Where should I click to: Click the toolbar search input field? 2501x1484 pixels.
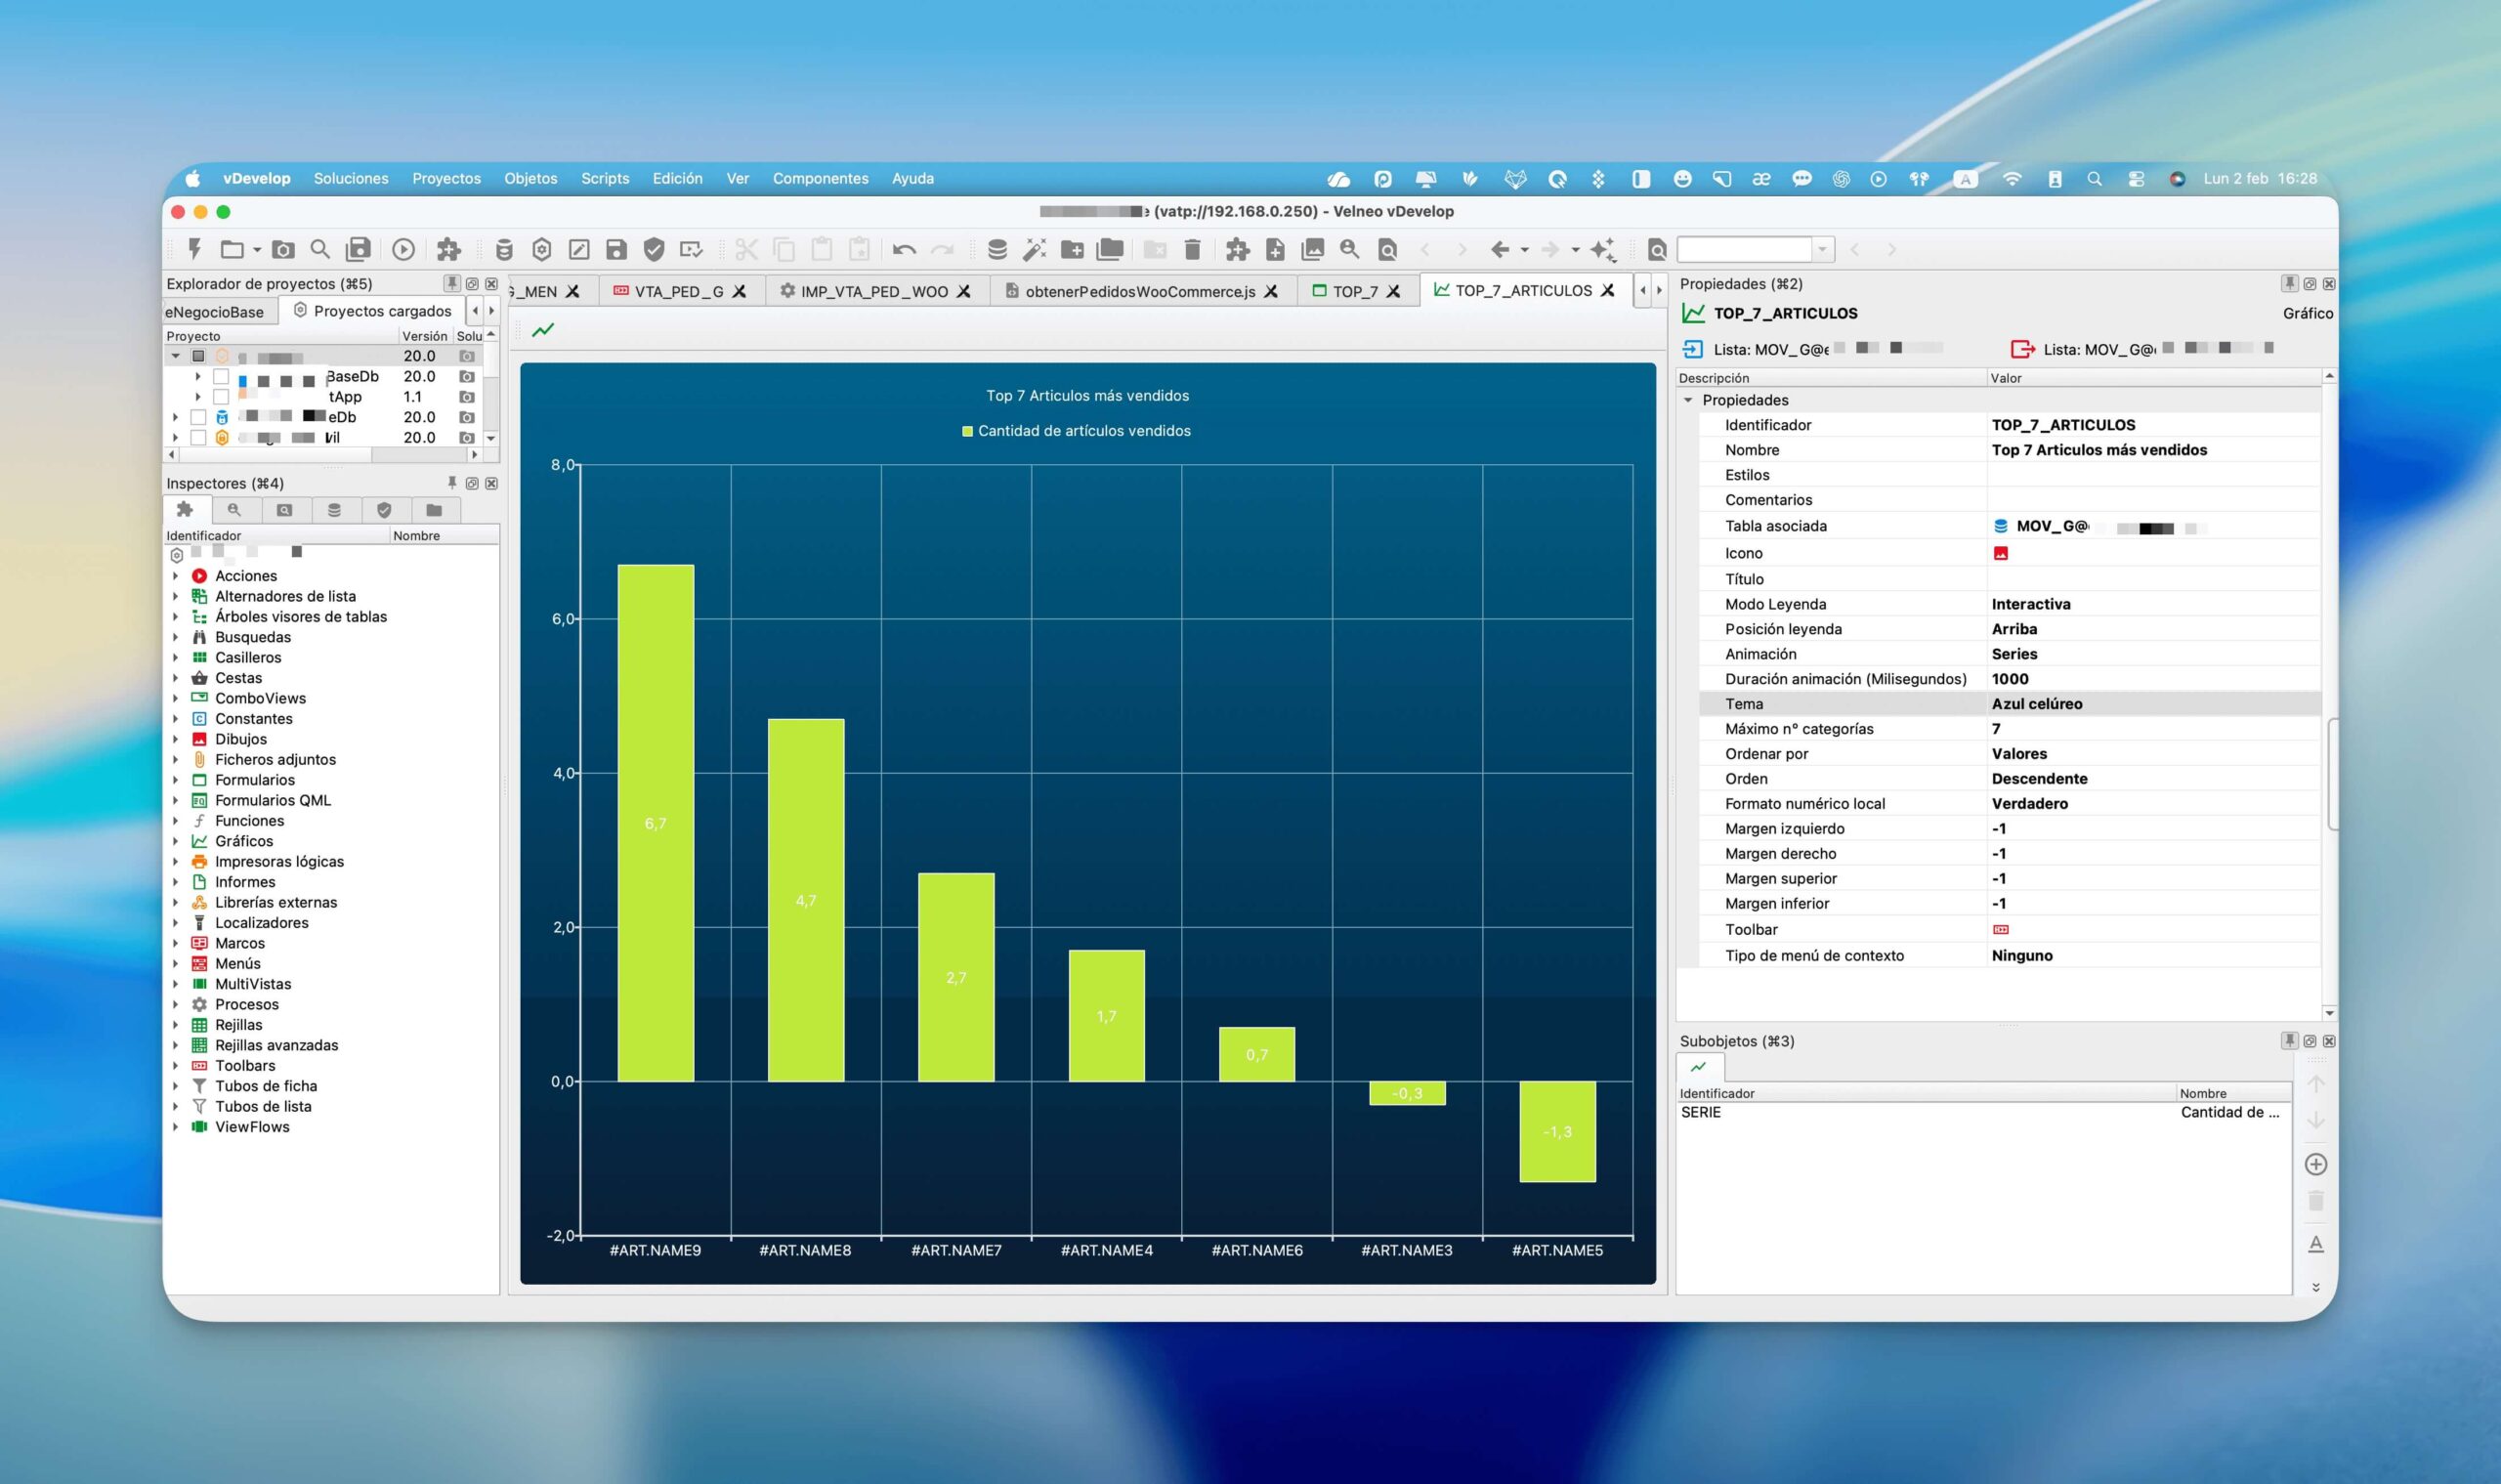(x=1745, y=249)
